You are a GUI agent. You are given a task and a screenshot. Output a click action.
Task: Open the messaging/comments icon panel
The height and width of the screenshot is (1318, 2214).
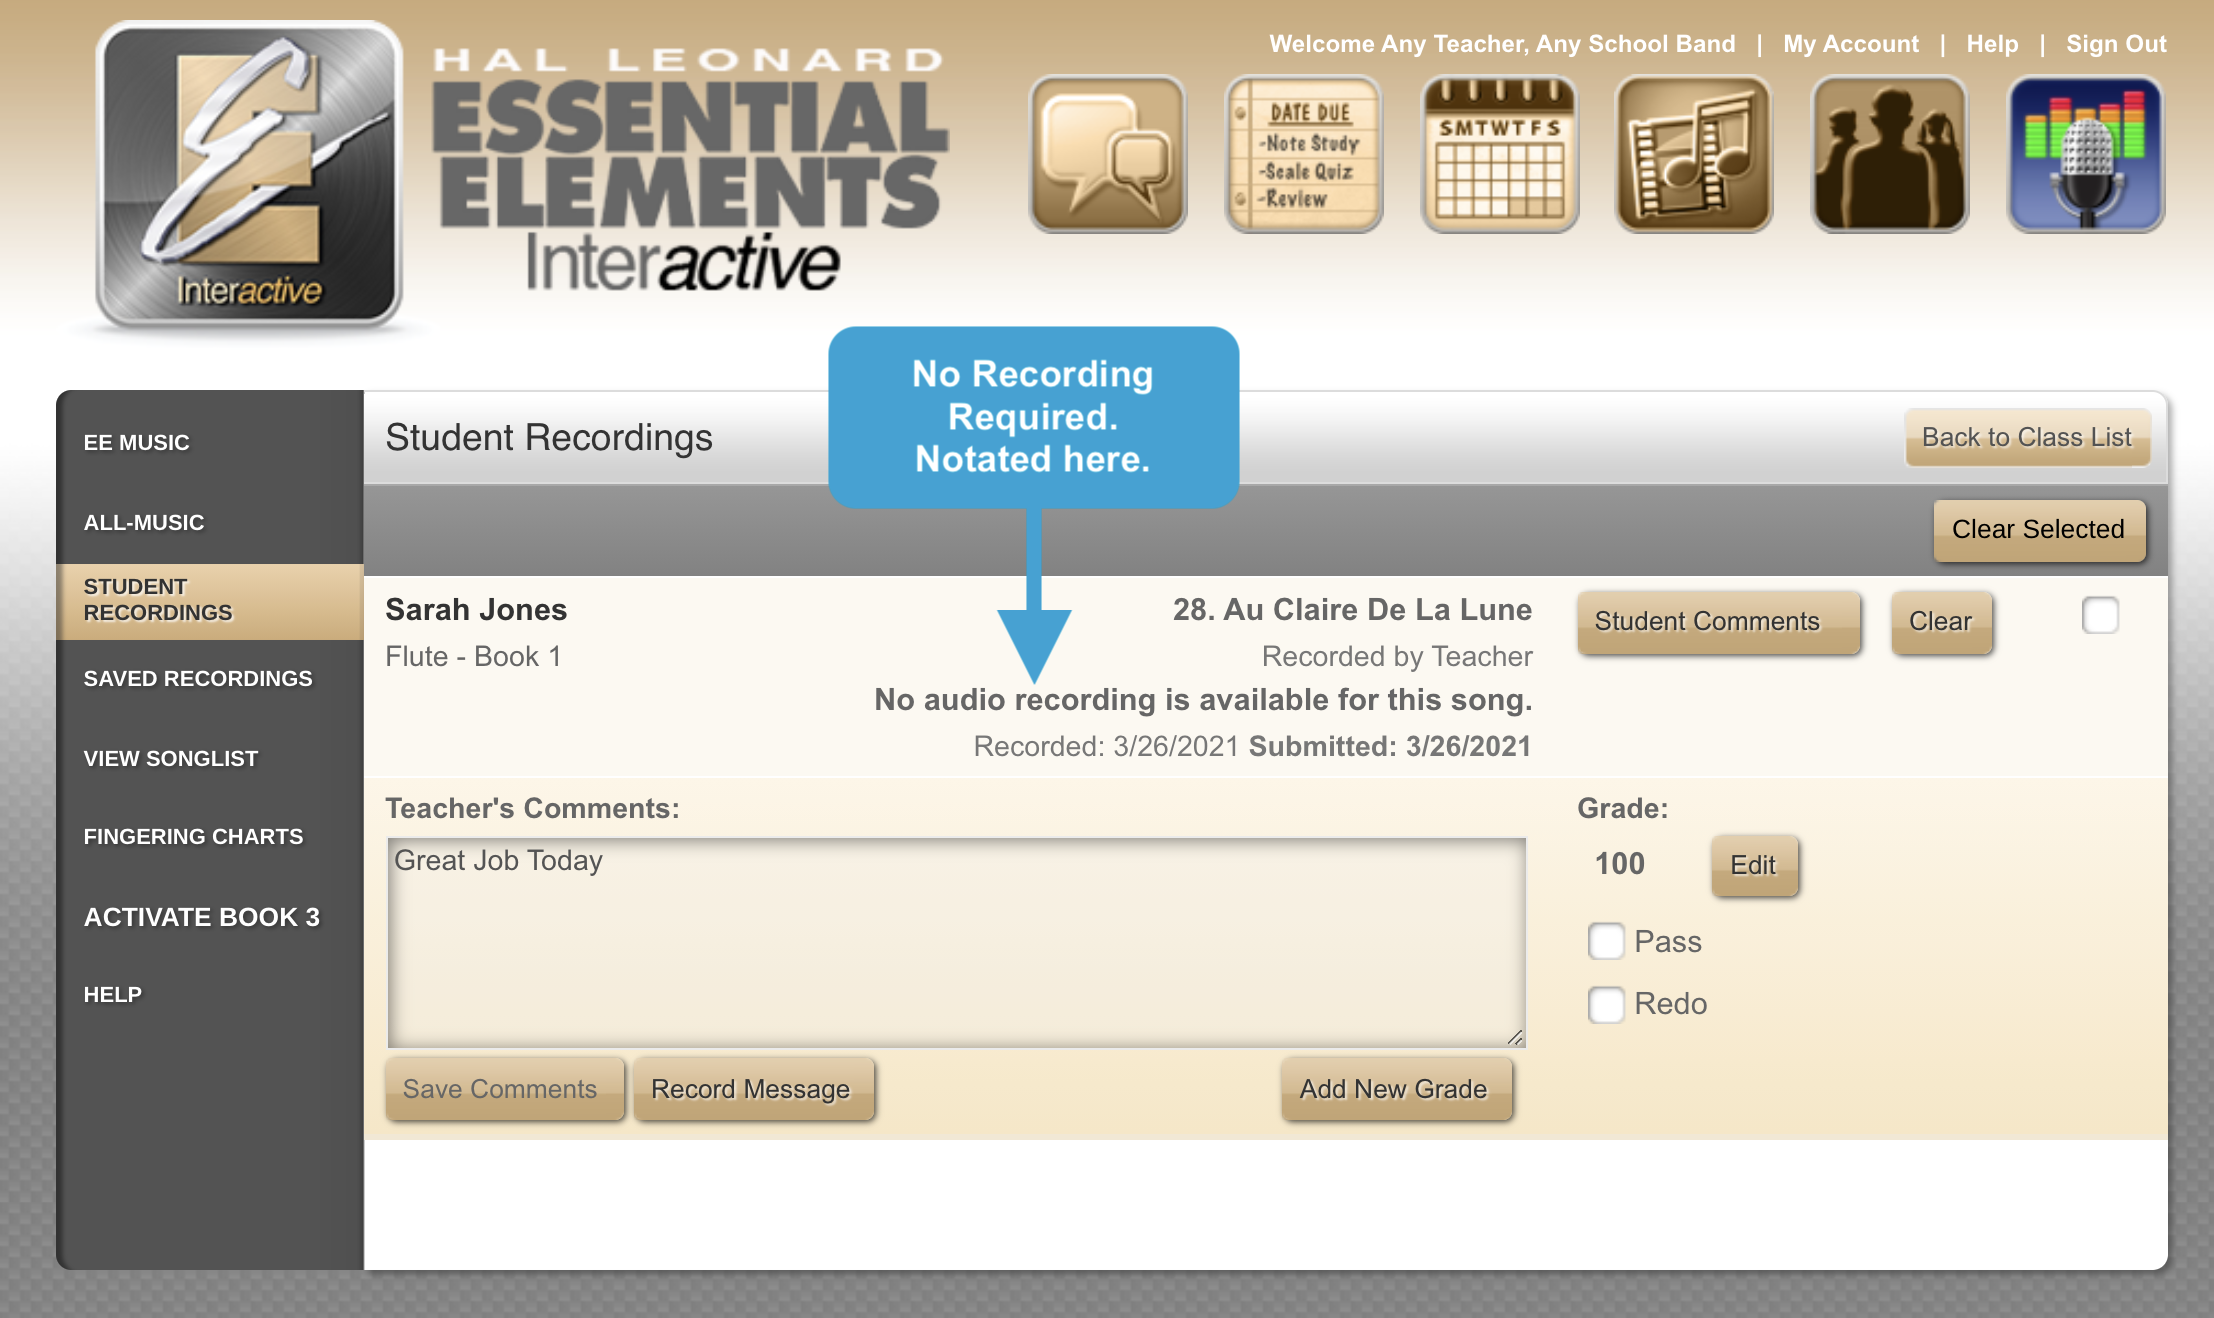click(x=1106, y=157)
